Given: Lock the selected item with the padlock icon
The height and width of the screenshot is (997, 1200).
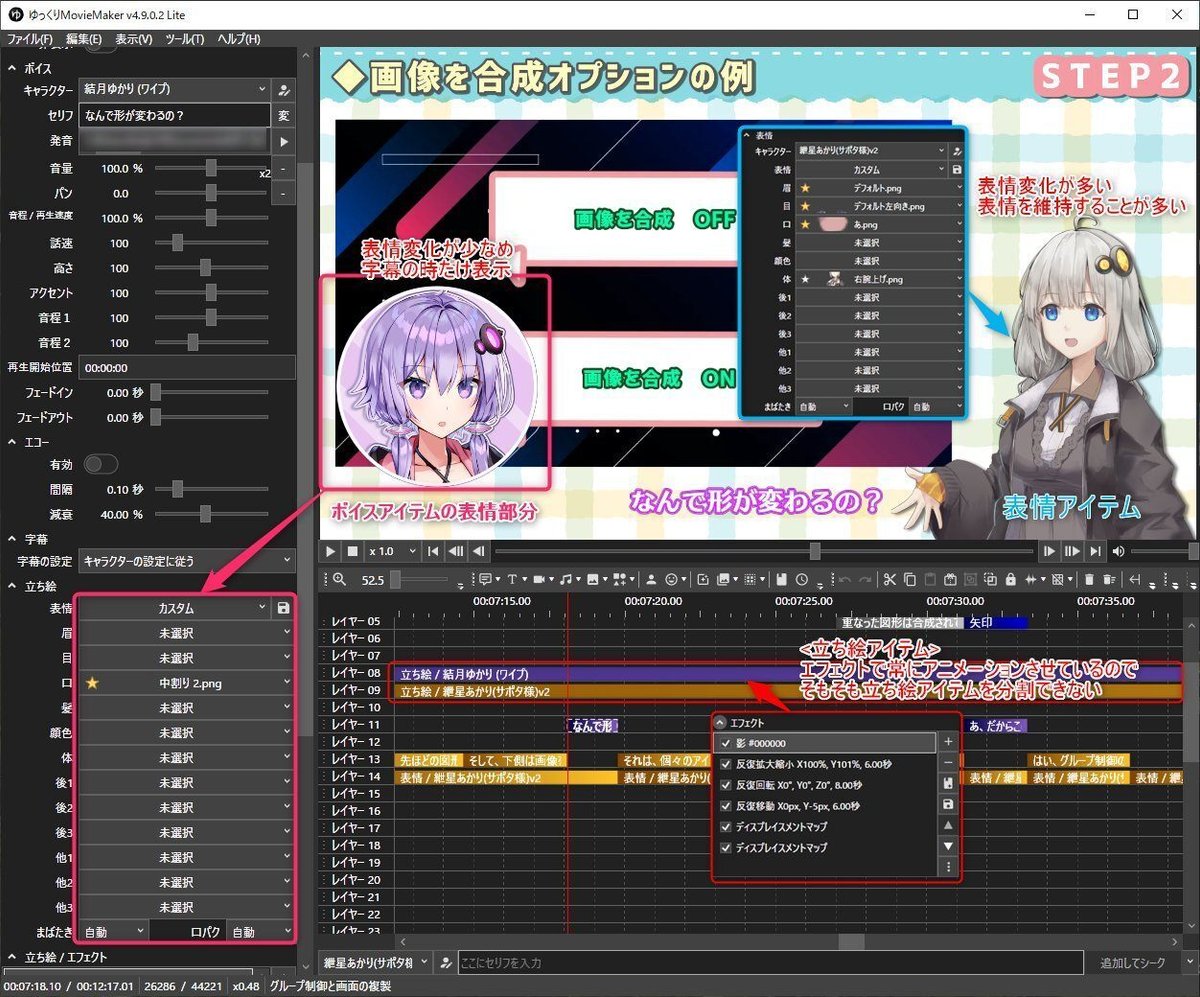Looking at the screenshot, I should coord(1010,579).
